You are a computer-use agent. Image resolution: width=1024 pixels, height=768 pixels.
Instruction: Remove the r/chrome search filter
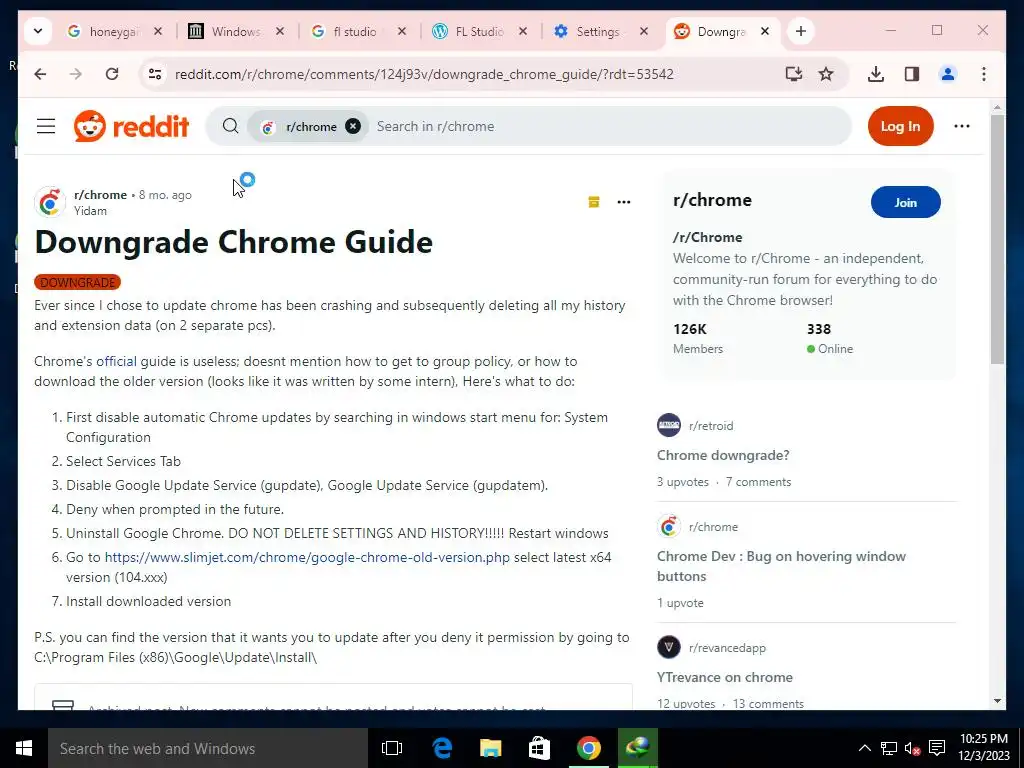(353, 126)
